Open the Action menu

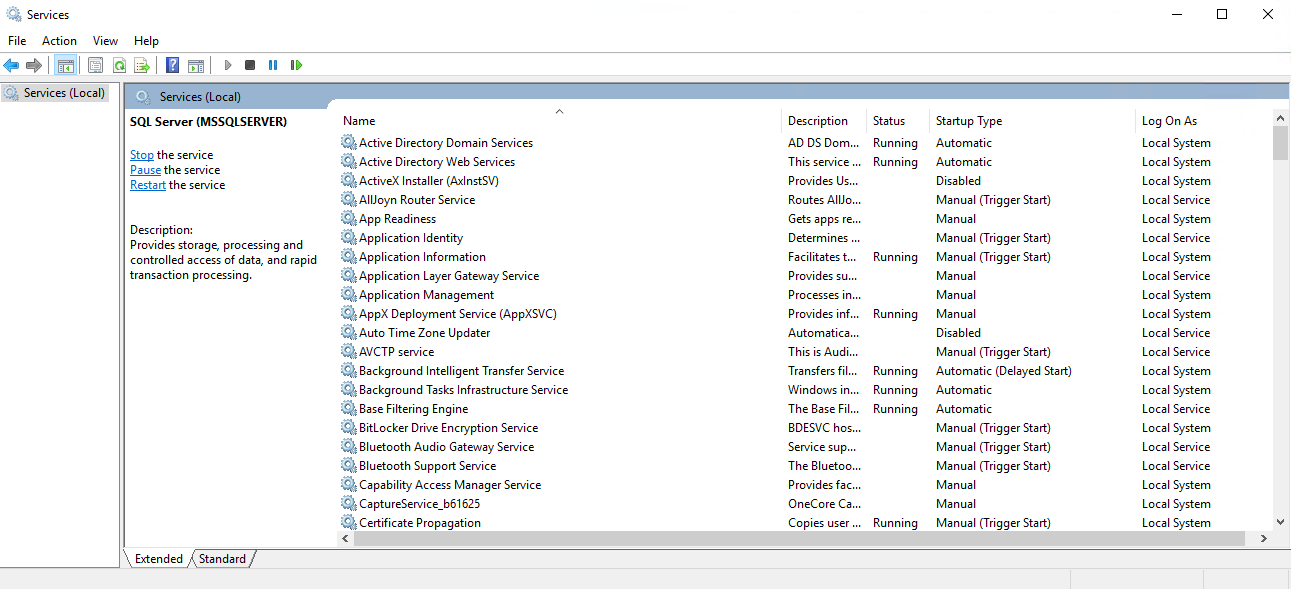click(59, 41)
